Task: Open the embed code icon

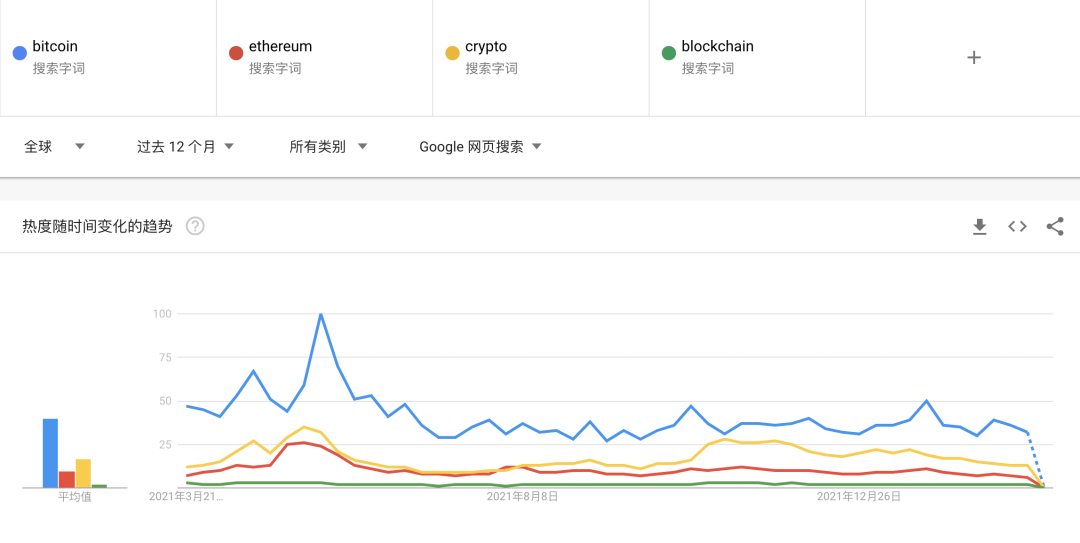Action: click(x=1017, y=226)
